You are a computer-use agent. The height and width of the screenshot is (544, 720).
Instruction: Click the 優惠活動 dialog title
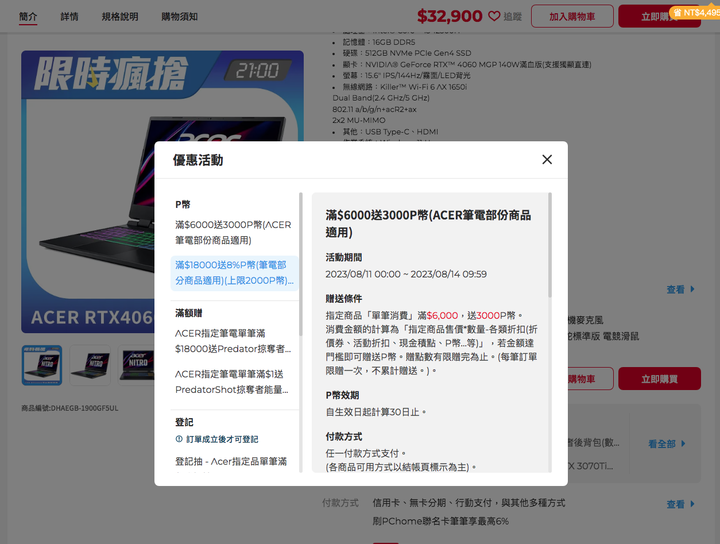[198, 160]
